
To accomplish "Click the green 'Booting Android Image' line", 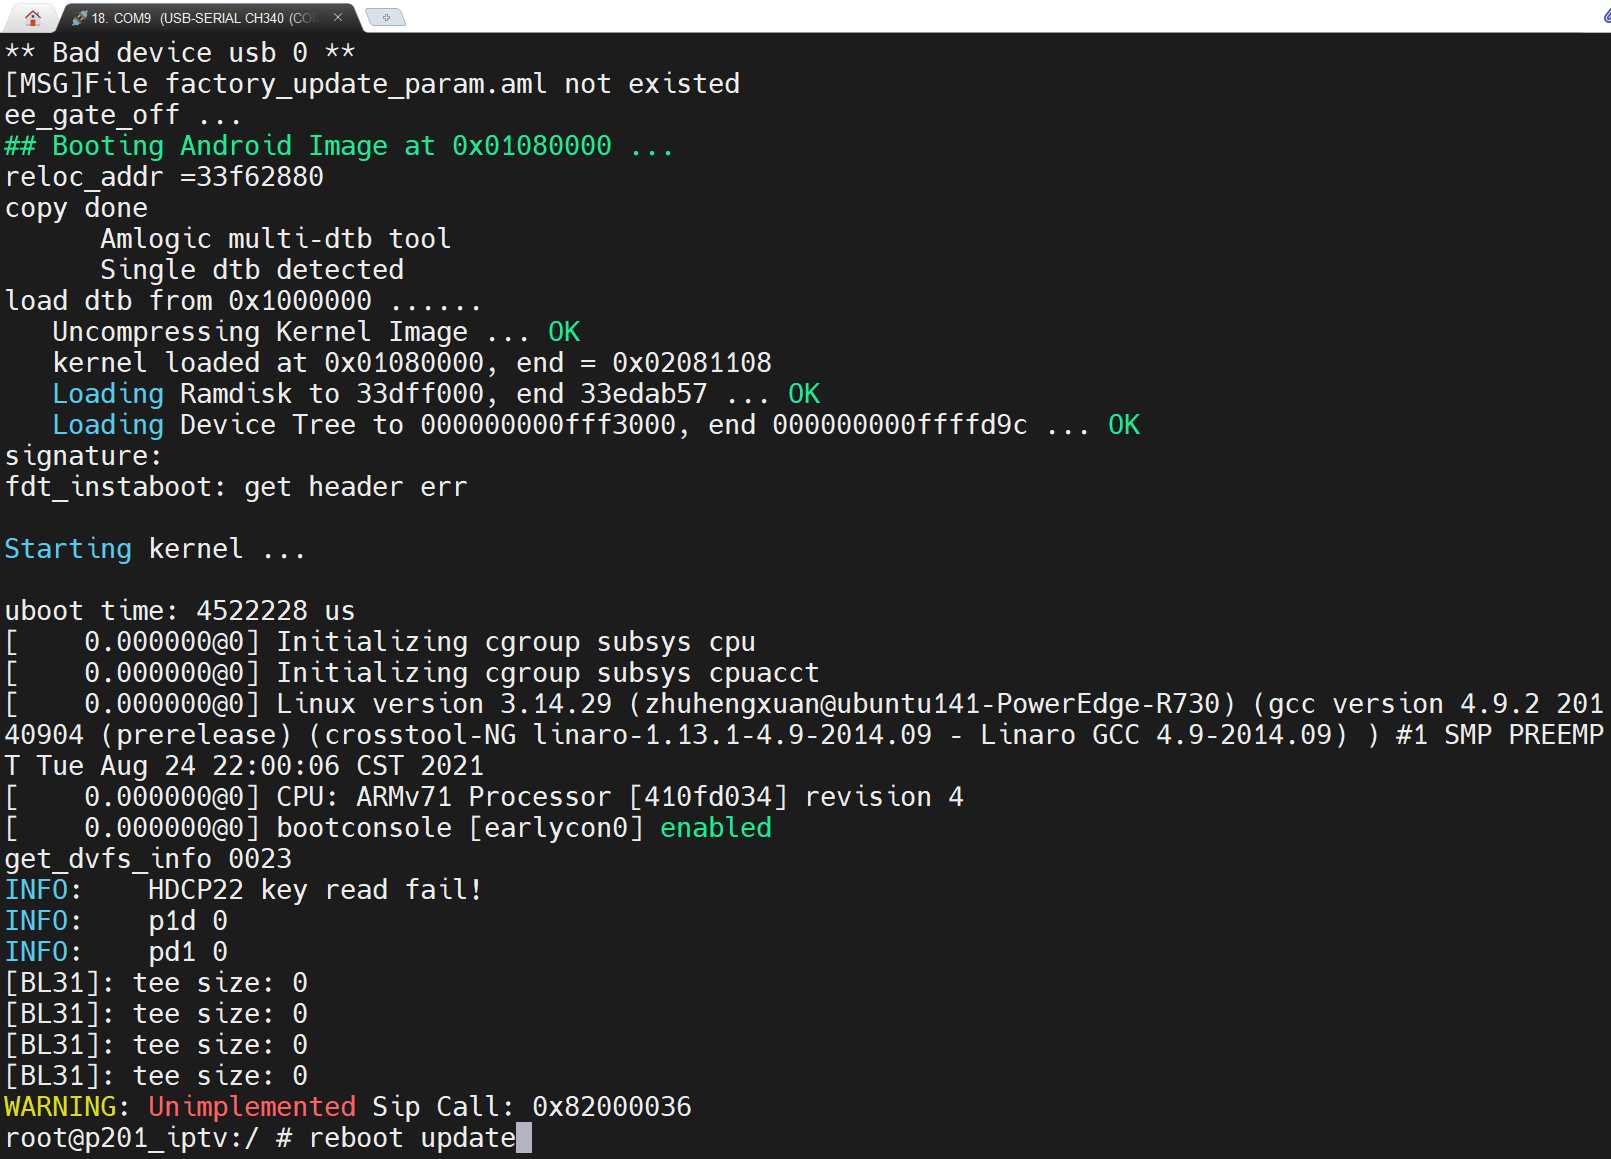I will tap(338, 146).
